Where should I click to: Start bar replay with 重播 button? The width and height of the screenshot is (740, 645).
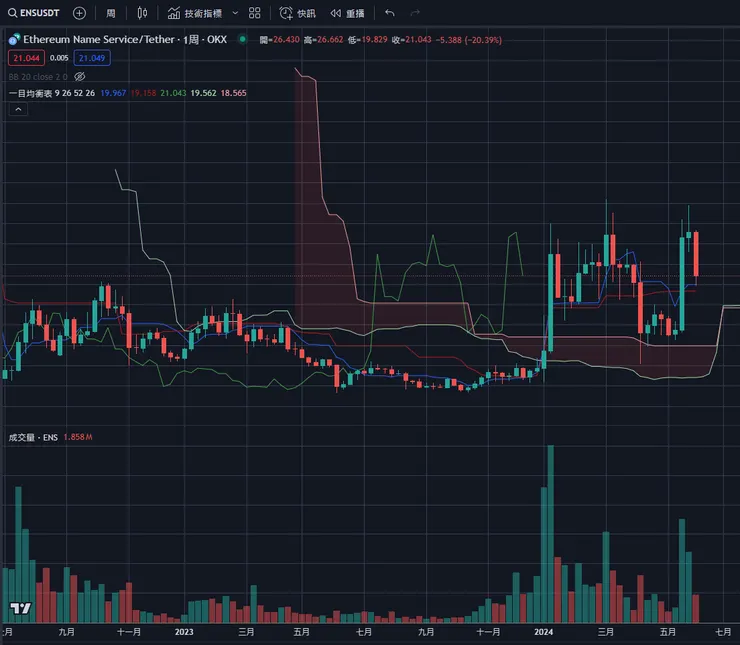tap(347, 13)
